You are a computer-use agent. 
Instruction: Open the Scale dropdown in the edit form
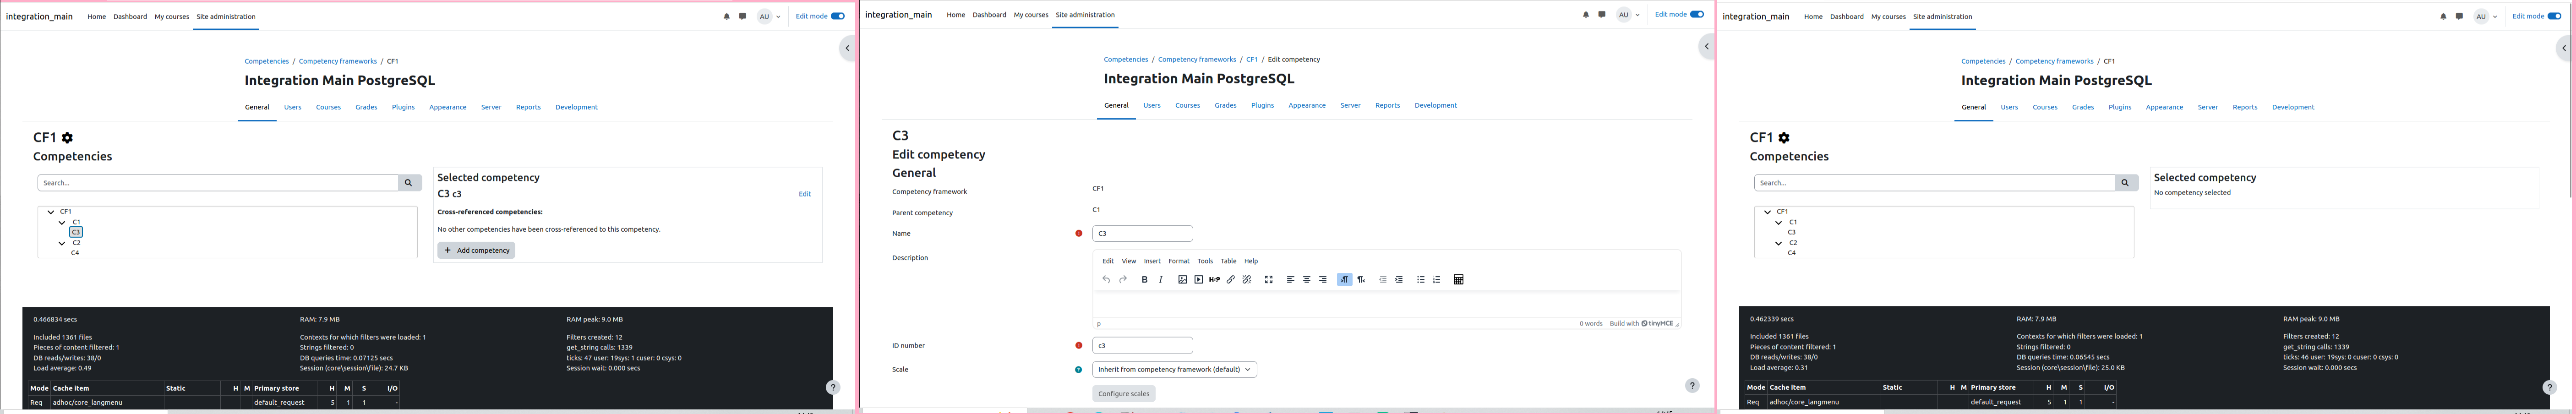1174,370
